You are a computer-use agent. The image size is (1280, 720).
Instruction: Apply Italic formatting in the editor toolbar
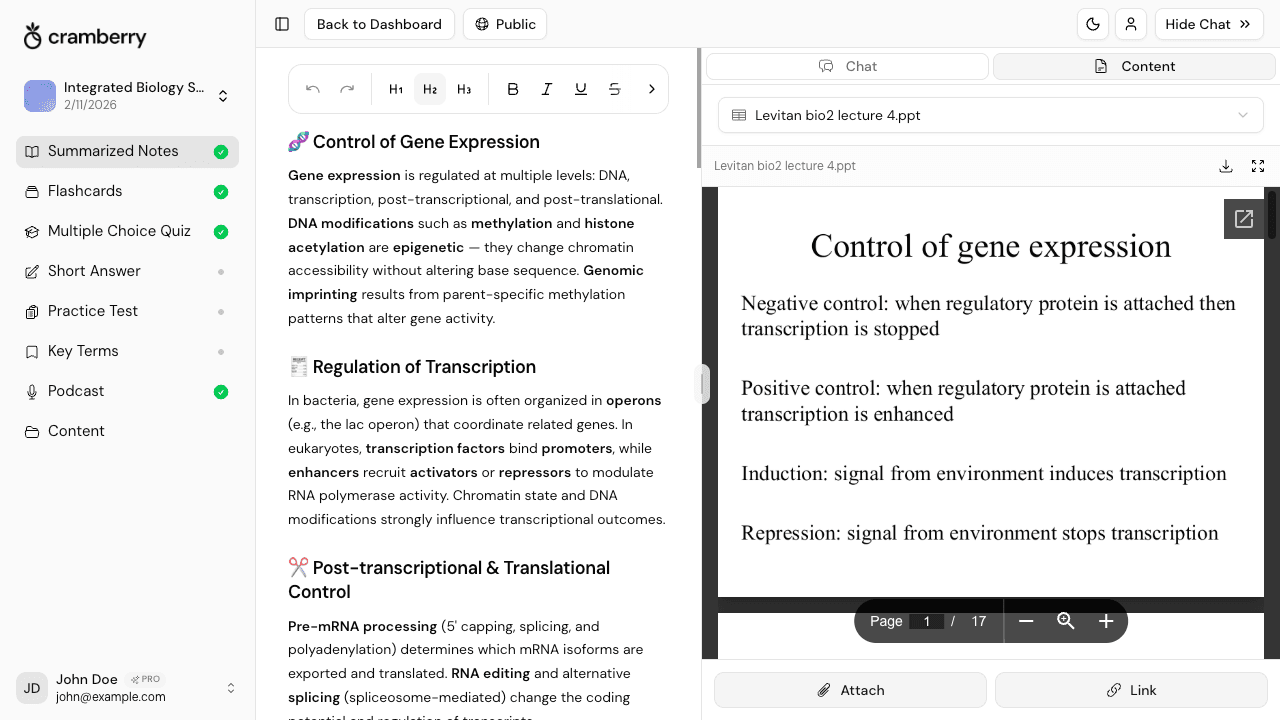pyautogui.click(x=547, y=89)
